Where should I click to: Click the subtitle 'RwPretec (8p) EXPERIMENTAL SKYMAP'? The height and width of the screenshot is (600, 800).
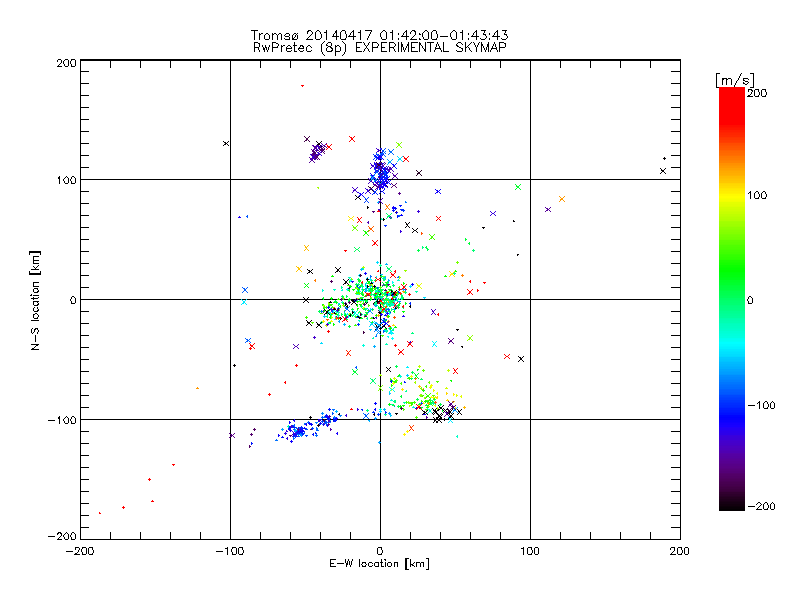tap(380, 48)
